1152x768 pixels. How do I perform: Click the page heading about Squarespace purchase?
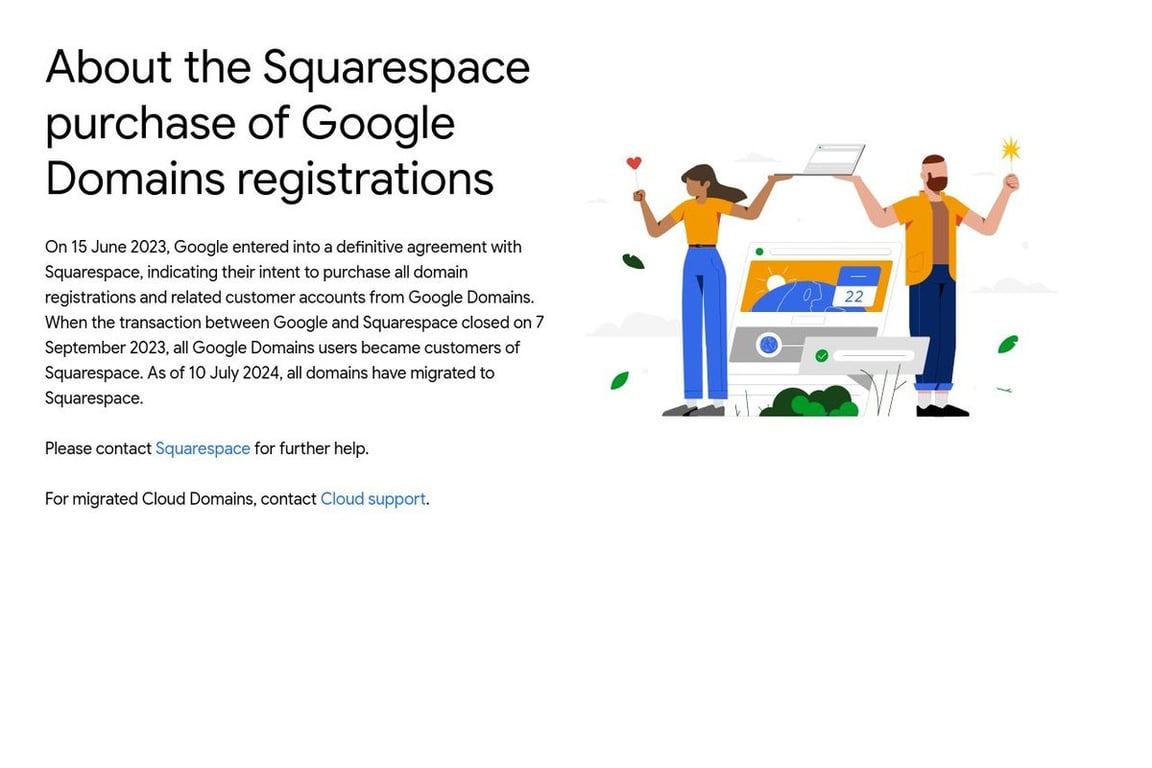287,123
